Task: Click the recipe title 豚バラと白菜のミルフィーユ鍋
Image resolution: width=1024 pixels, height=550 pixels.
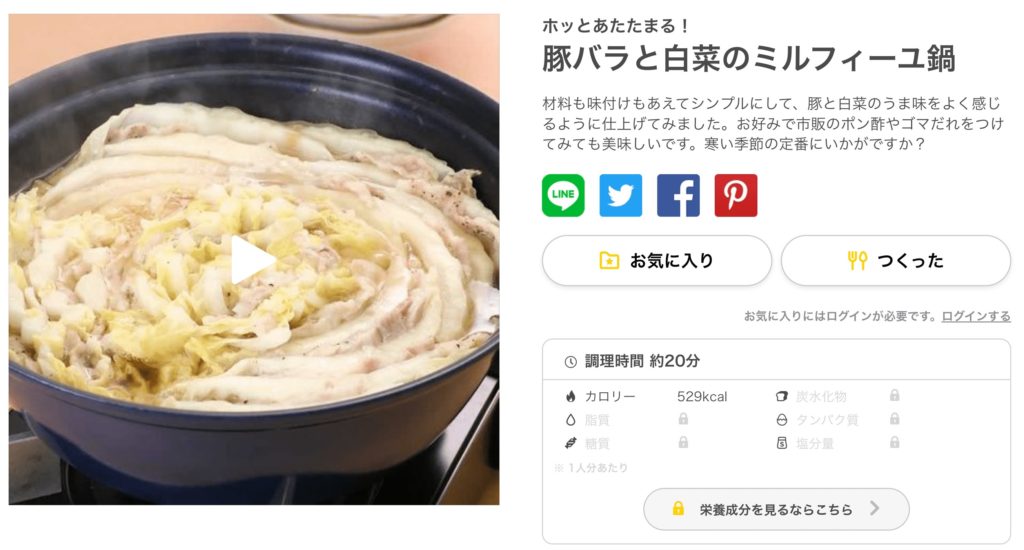Action: pos(748,58)
